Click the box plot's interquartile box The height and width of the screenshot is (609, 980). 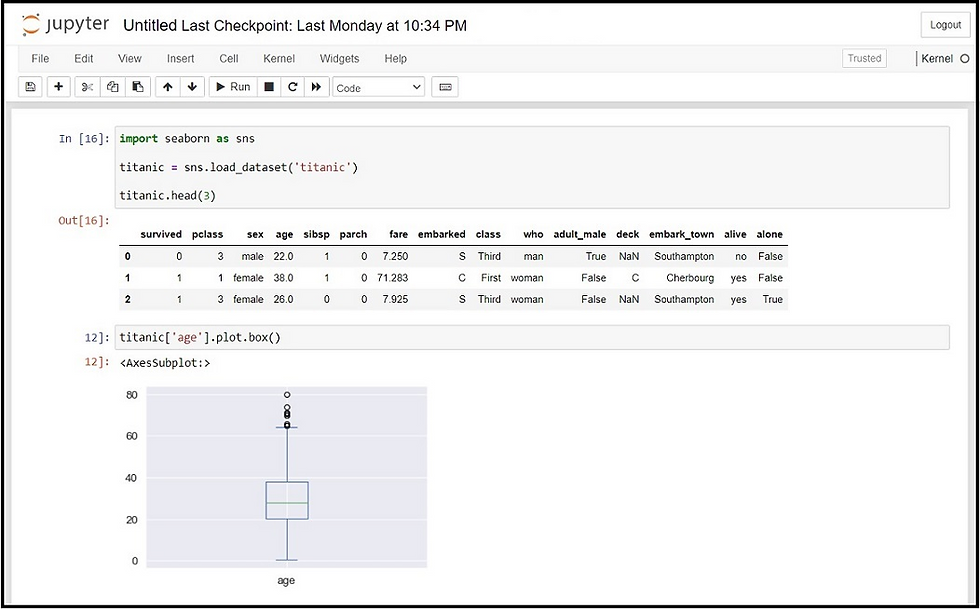click(287, 500)
